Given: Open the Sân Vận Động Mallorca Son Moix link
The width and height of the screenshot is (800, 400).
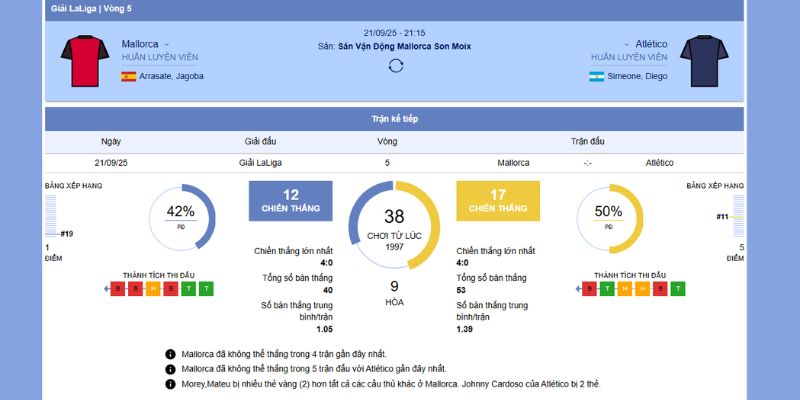Looking at the screenshot, I should [404, 46].
